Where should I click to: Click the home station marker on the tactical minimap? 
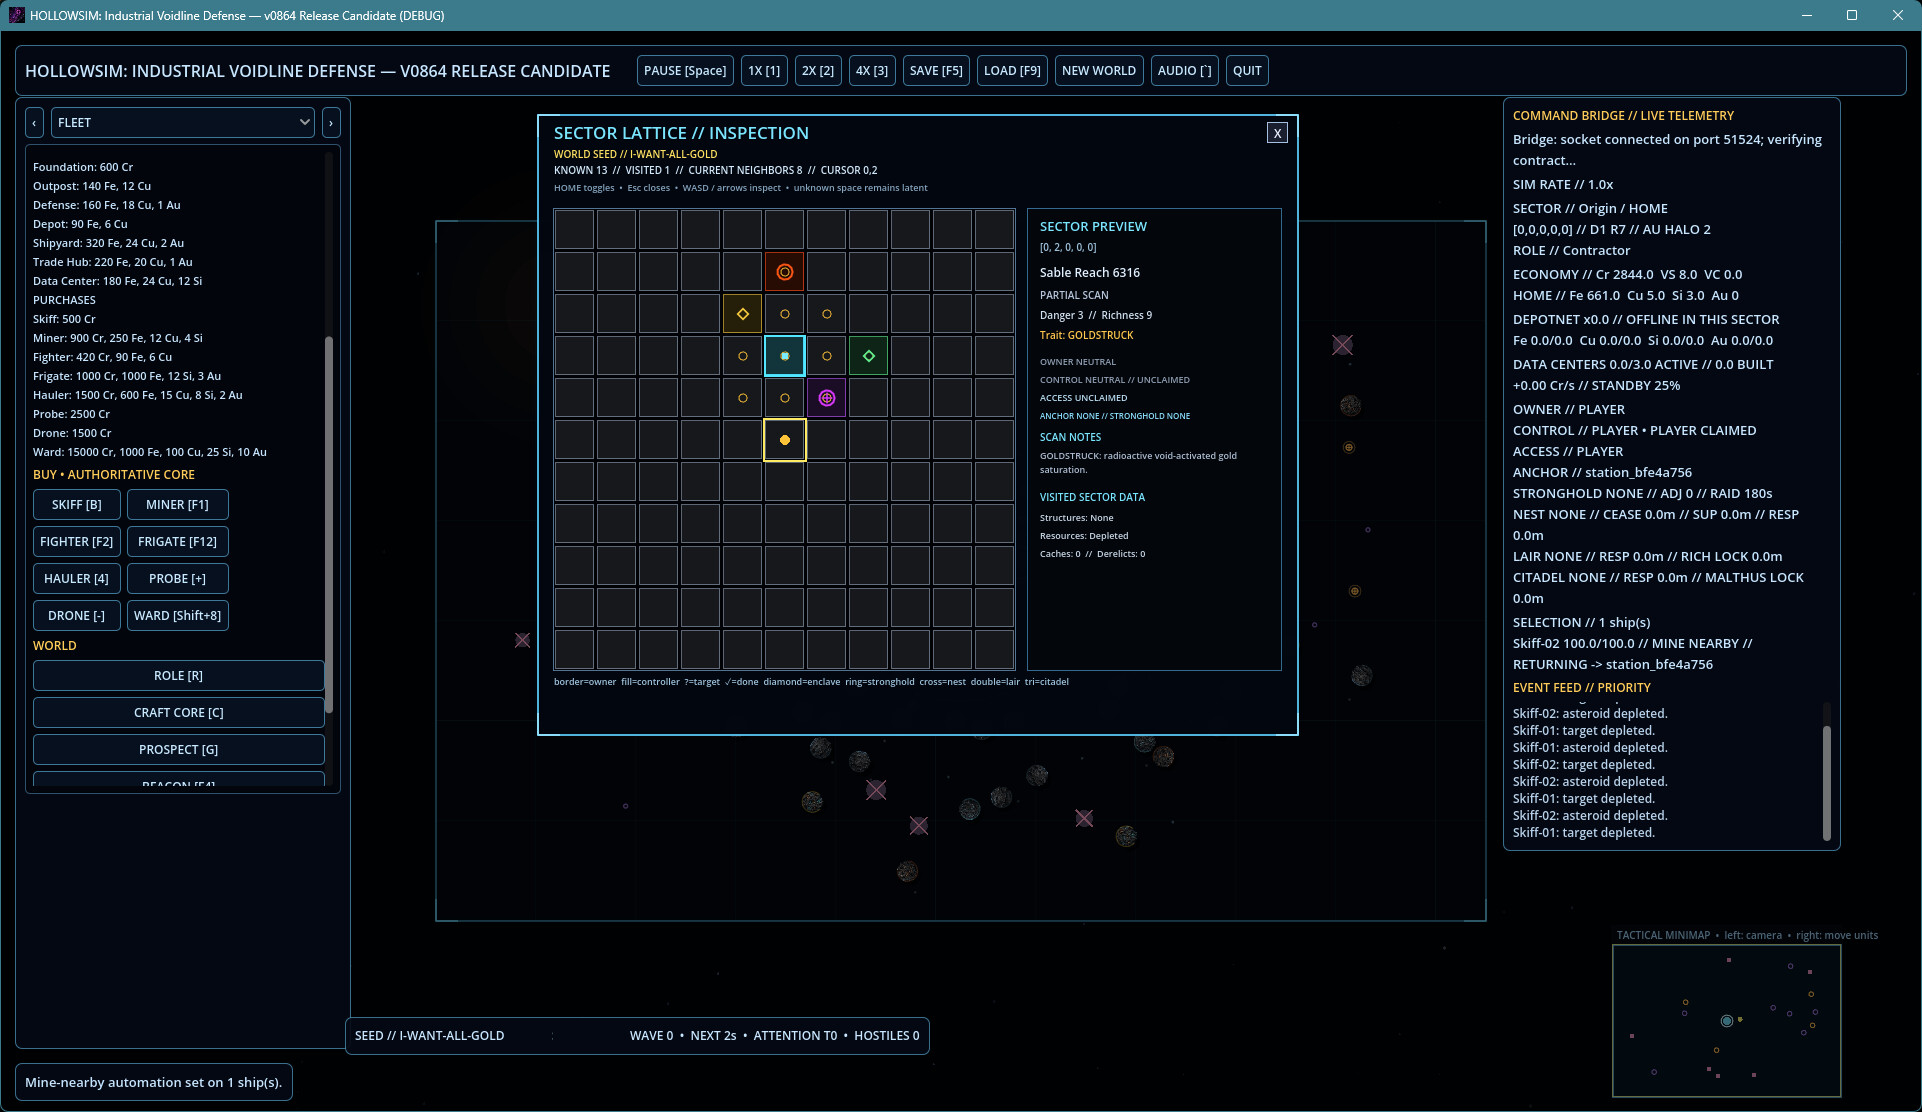click(1727, 1021)
